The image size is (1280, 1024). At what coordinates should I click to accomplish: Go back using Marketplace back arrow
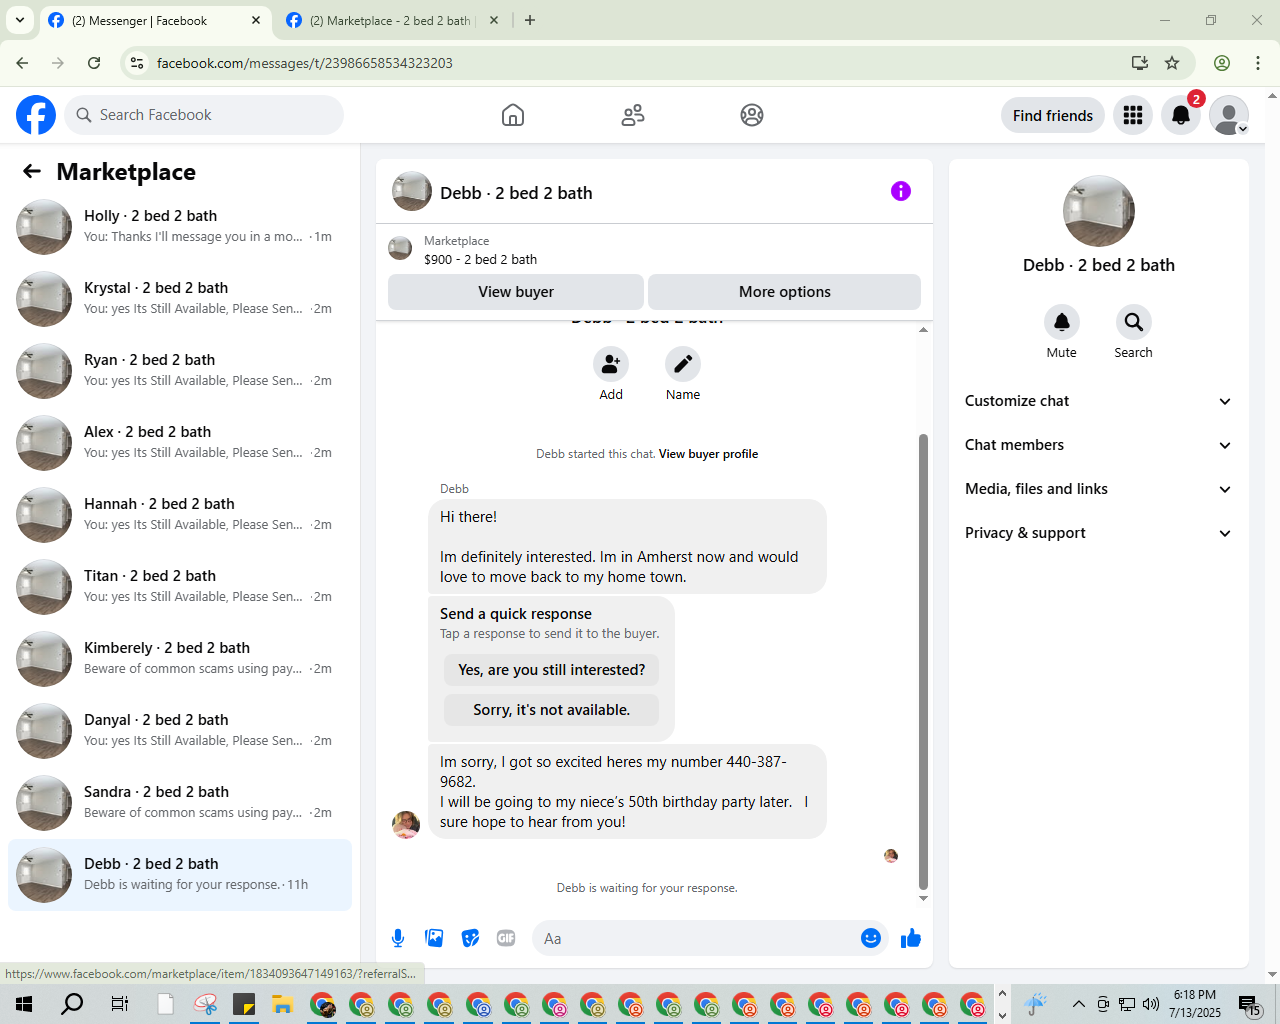pyautogui.click(x=32, y=171)
